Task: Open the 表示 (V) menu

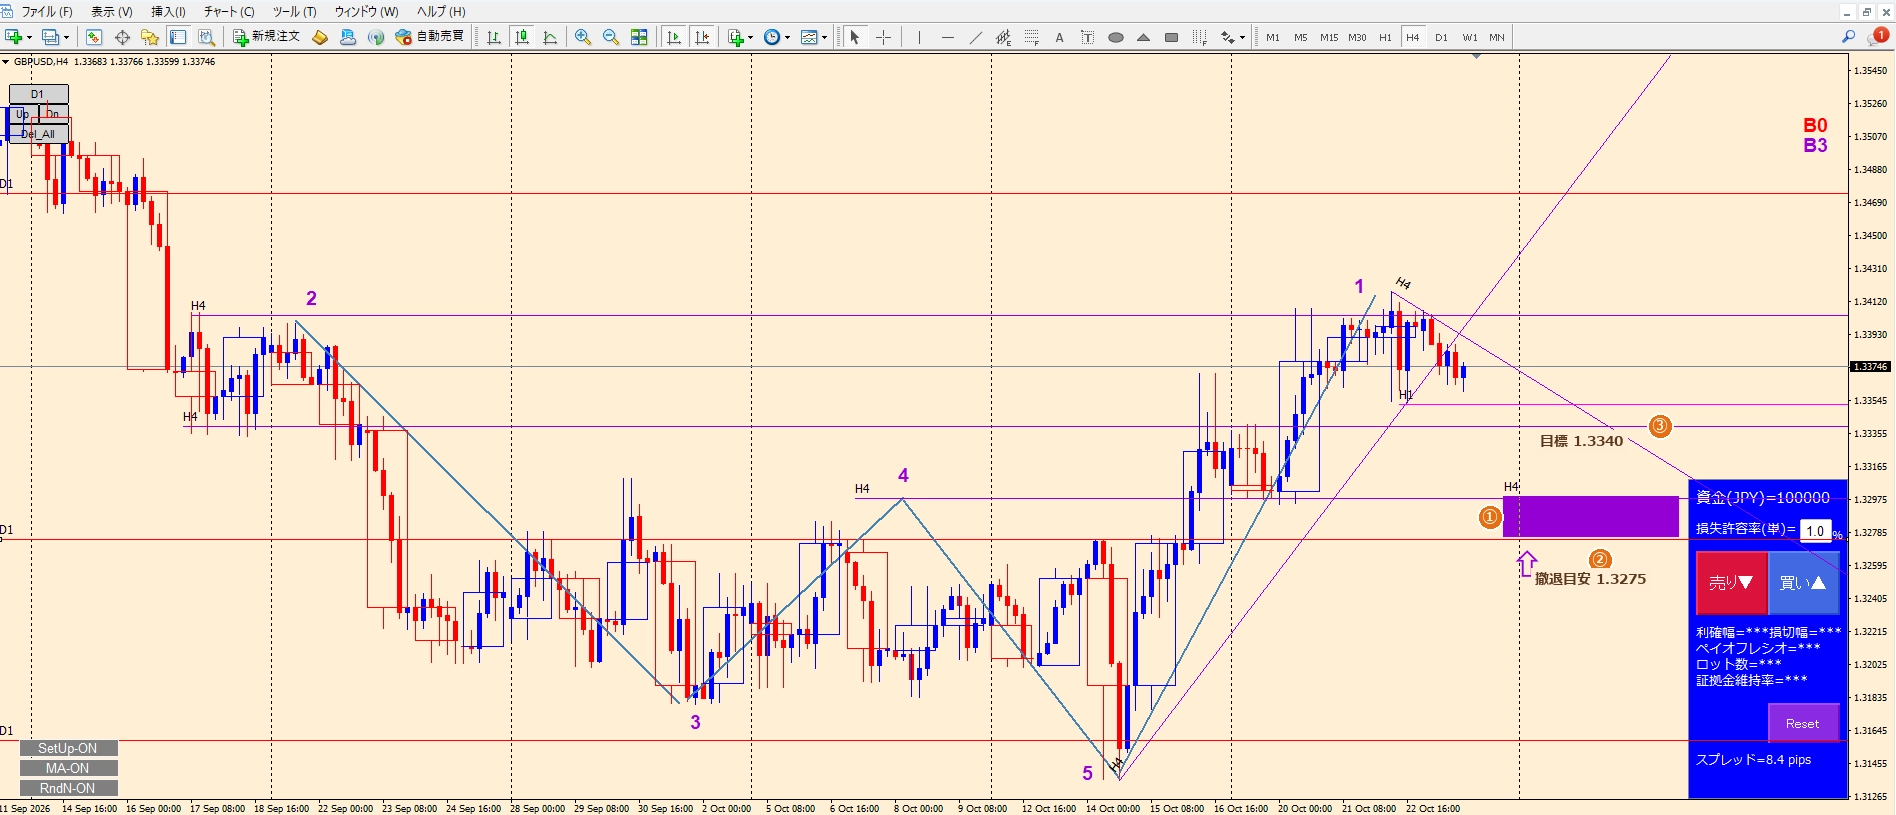Action: pos(112,12)
